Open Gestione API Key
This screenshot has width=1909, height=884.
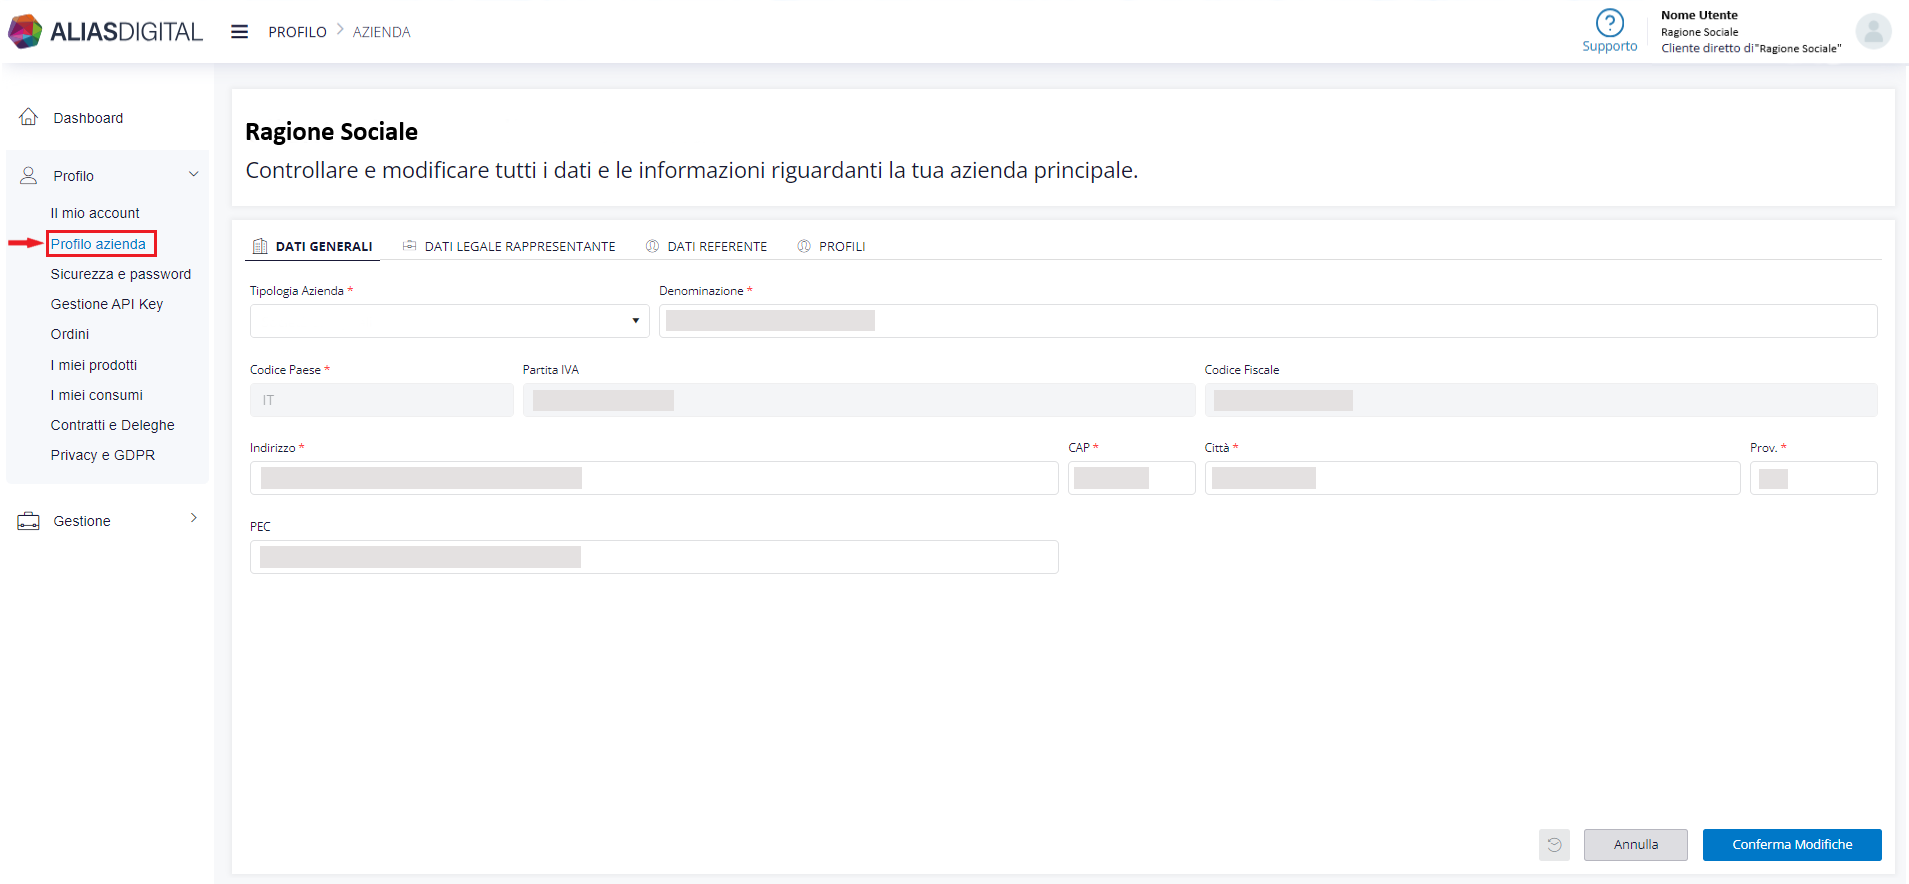pyautogui.click(x=107, y=304)
